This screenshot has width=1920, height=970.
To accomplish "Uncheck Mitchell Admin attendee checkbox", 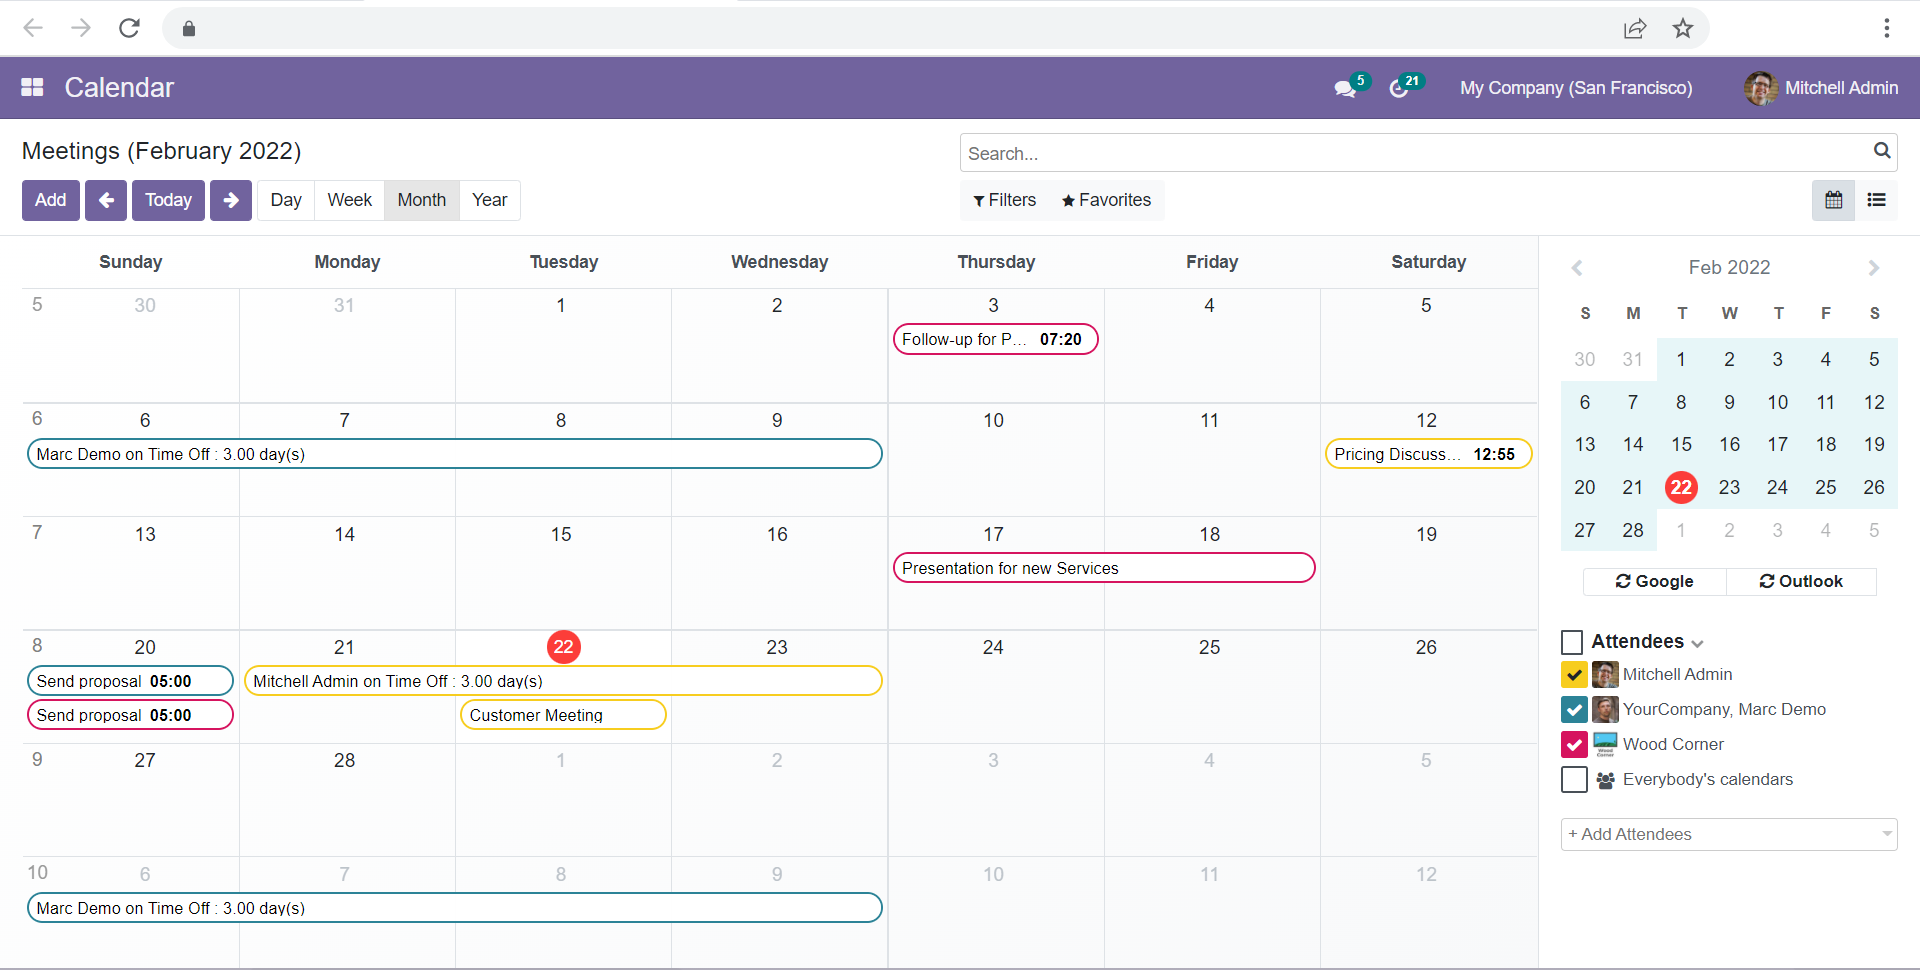I will [1574, 675].
